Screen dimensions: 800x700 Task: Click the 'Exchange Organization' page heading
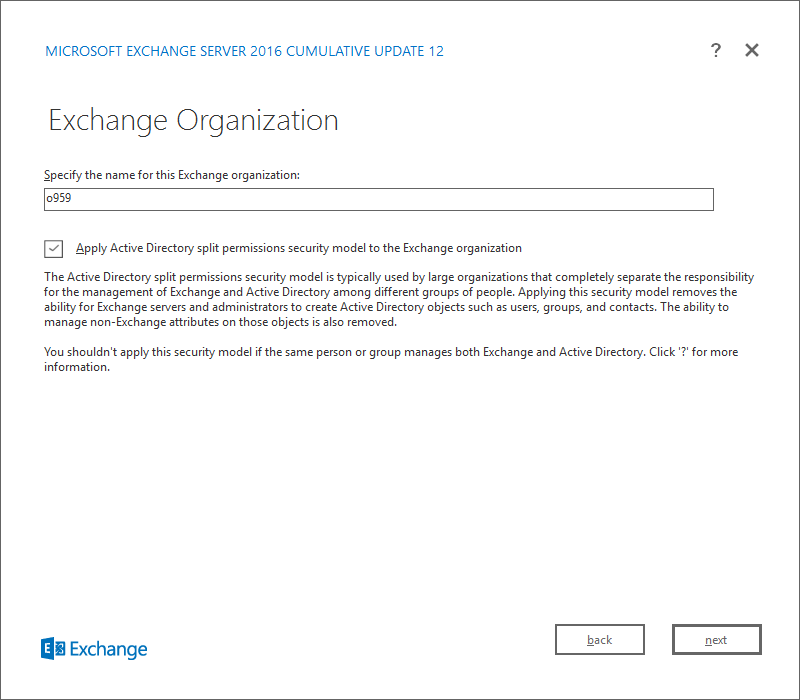point(193,121)
